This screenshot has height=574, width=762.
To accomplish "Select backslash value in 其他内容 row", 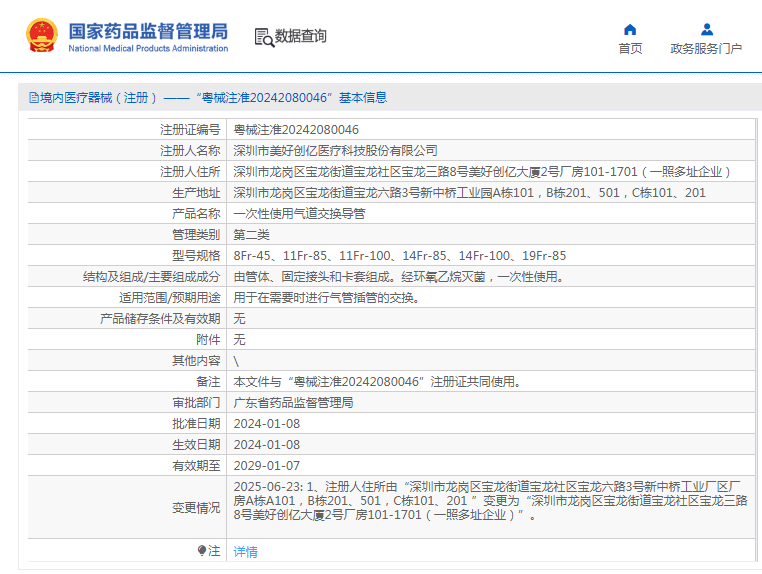I will 236,361.
